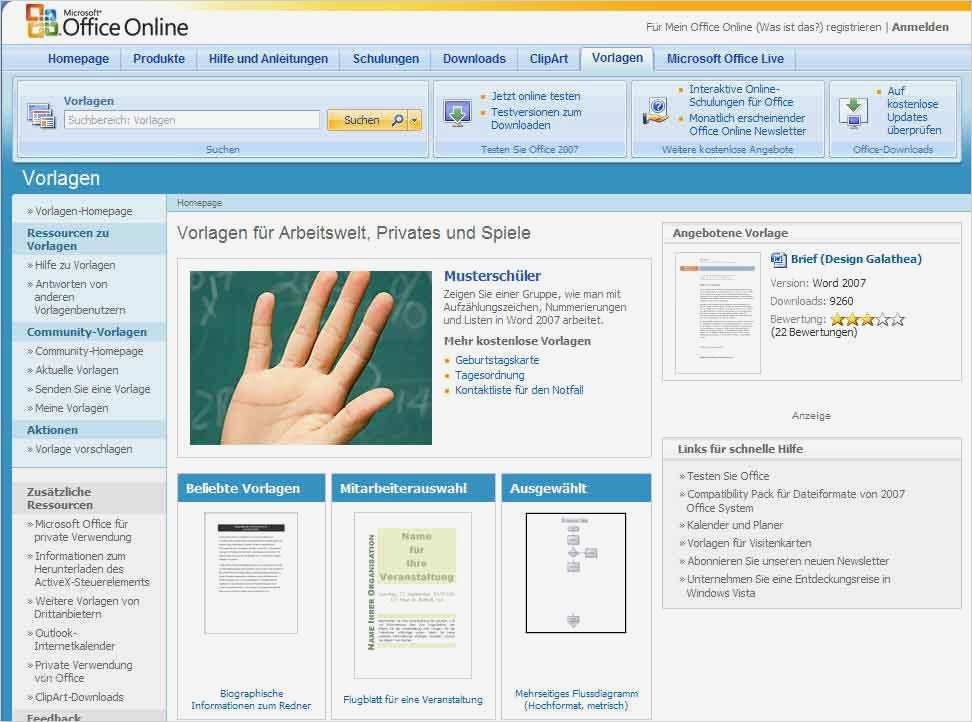Click Monatlich erscheinender Office Online Newsletter link
Image resolution: width=972 pixels, height=722 pixels.
pos(747,124)
